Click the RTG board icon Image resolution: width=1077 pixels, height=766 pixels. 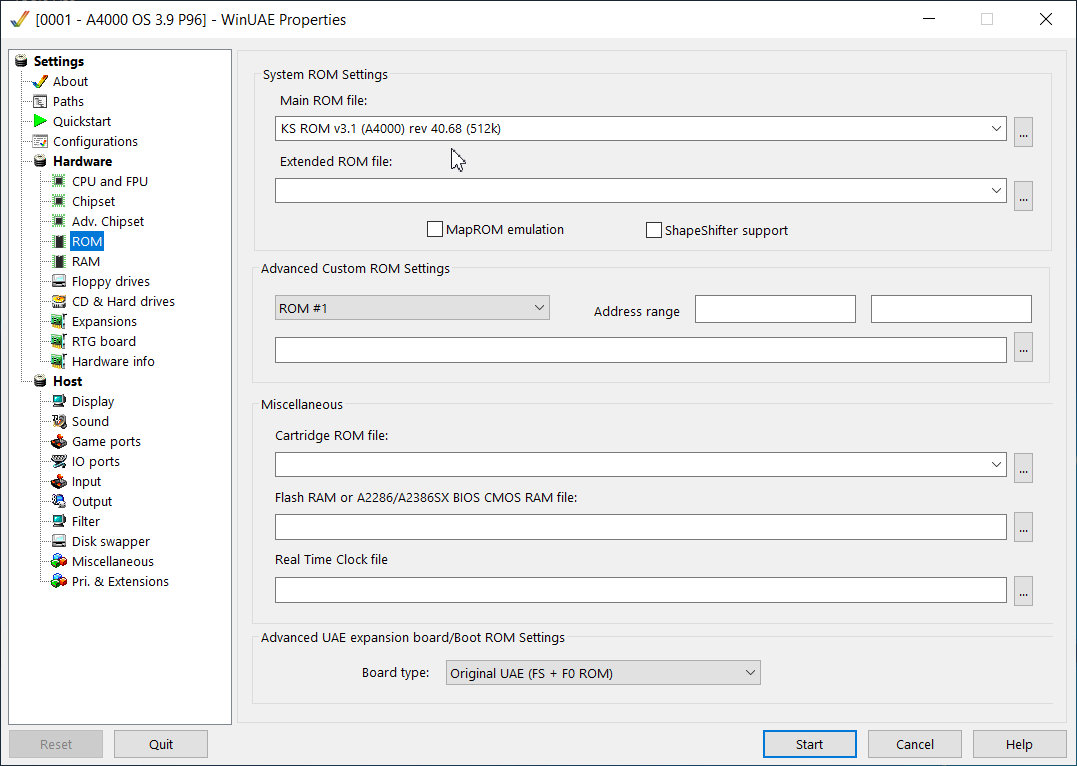point(59,341)
